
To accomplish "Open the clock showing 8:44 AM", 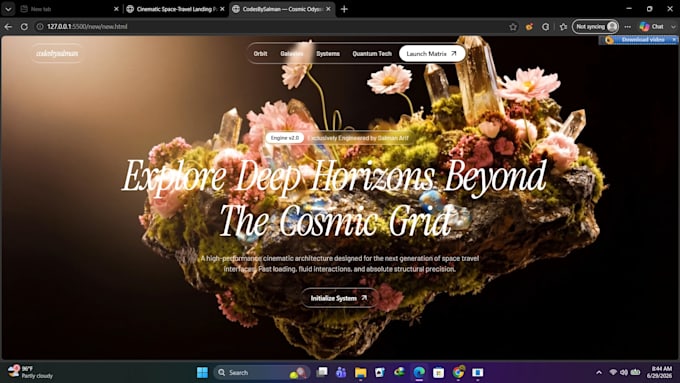I will (x=660, y=372).
